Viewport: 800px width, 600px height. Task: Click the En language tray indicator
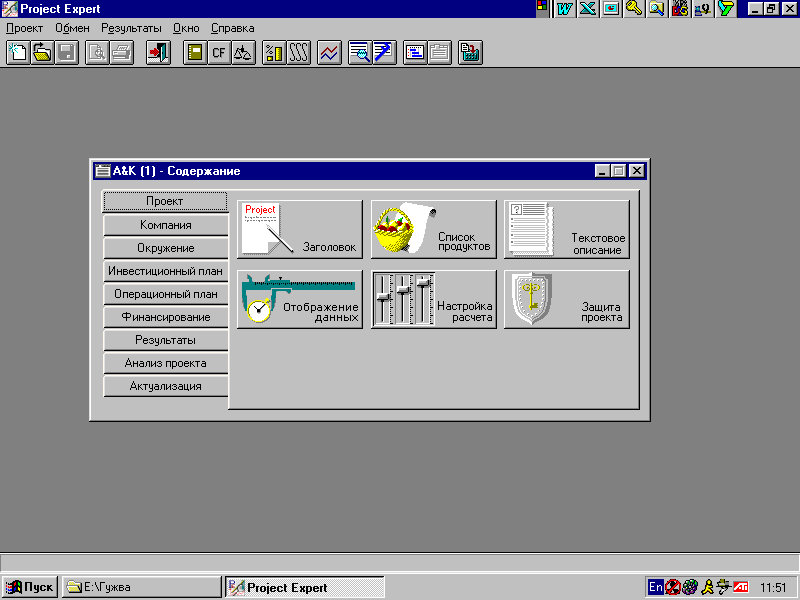pyautogui.click(x=656, y=587)
